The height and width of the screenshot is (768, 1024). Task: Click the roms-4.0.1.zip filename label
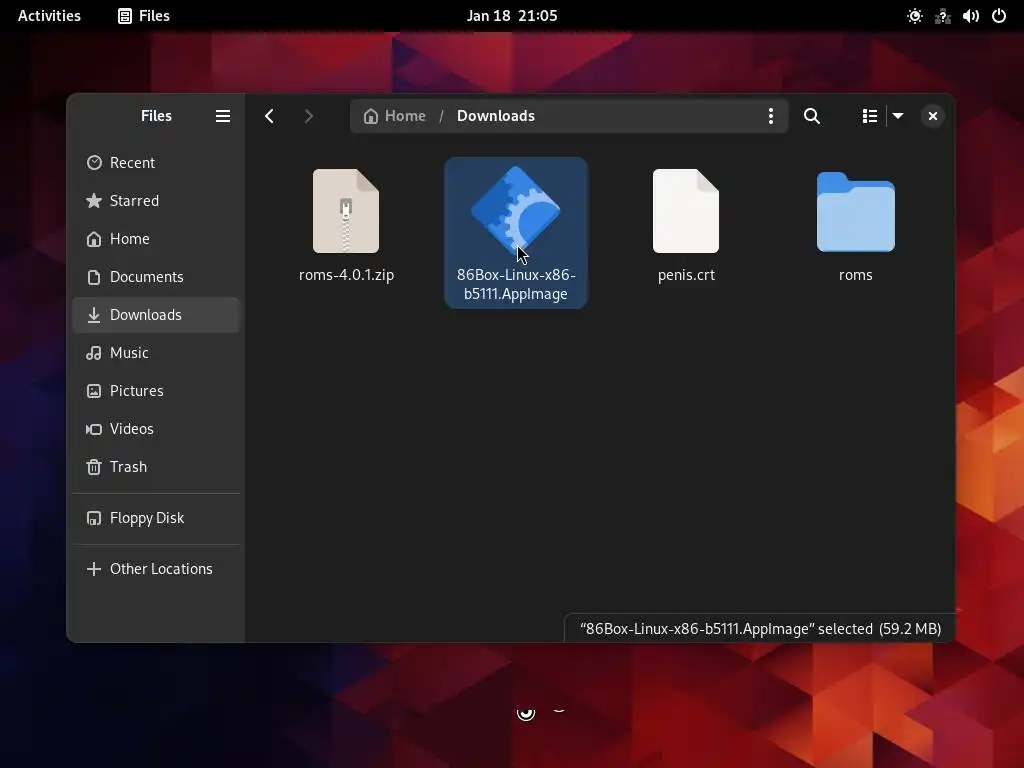click(346, 275)
